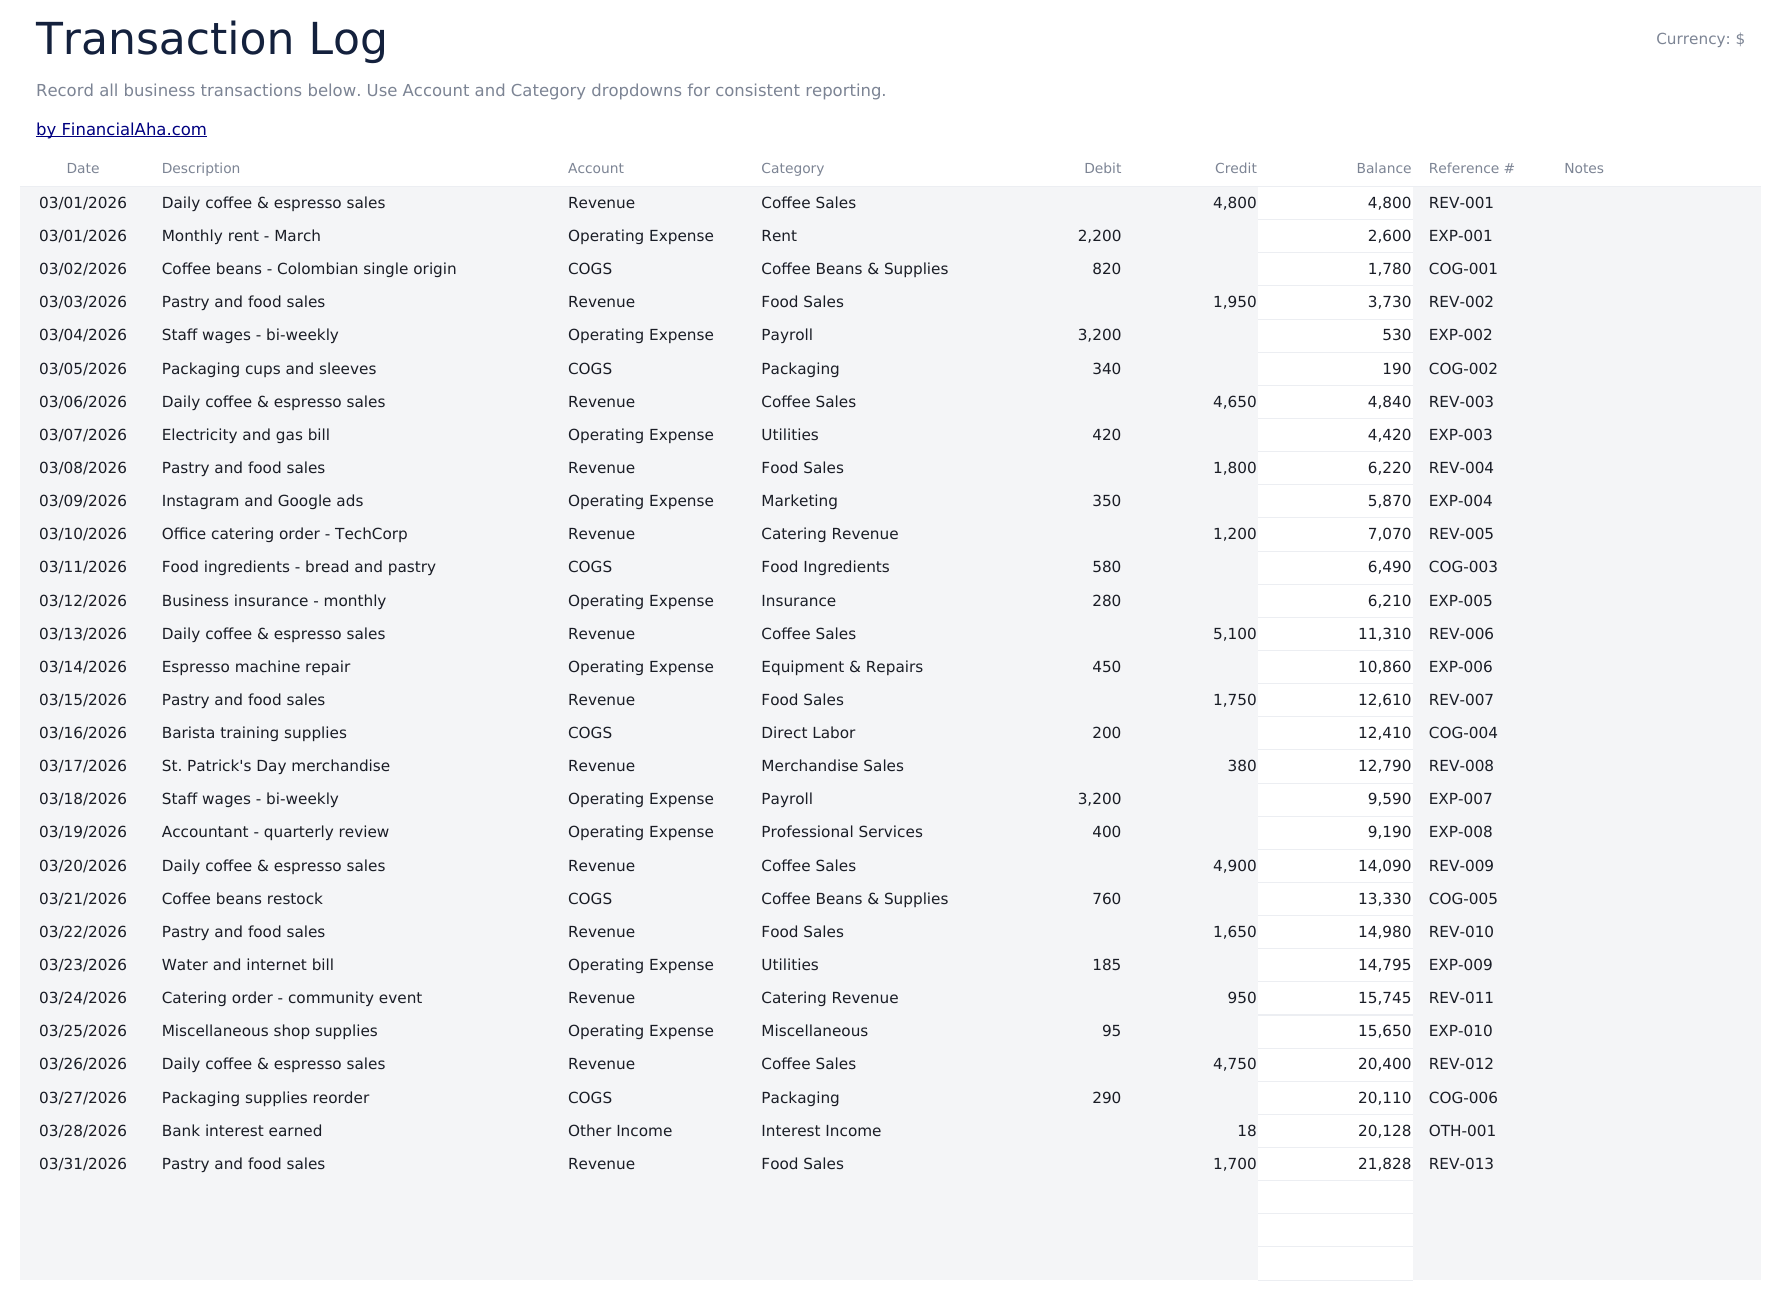The width and height of the screenshot is (1781, 1301).
Task: Click Equipment & Repairs category cell
Action: [x=842, y=667]
